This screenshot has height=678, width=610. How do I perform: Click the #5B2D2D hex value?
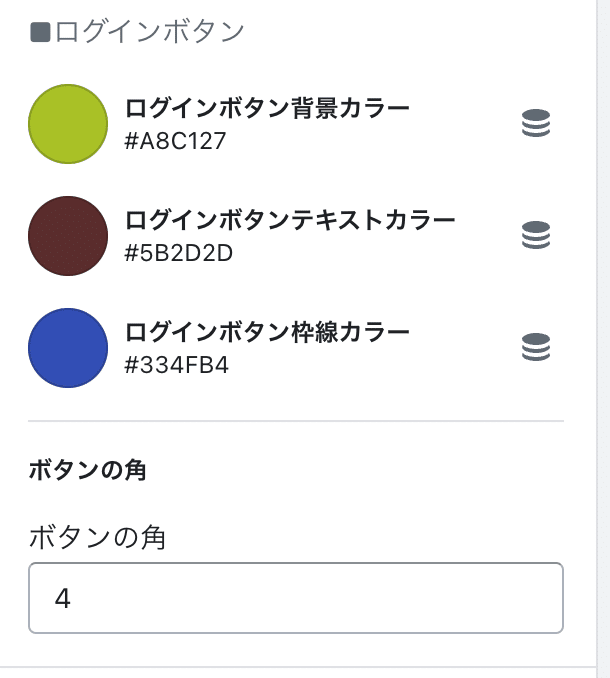point(179,253)
